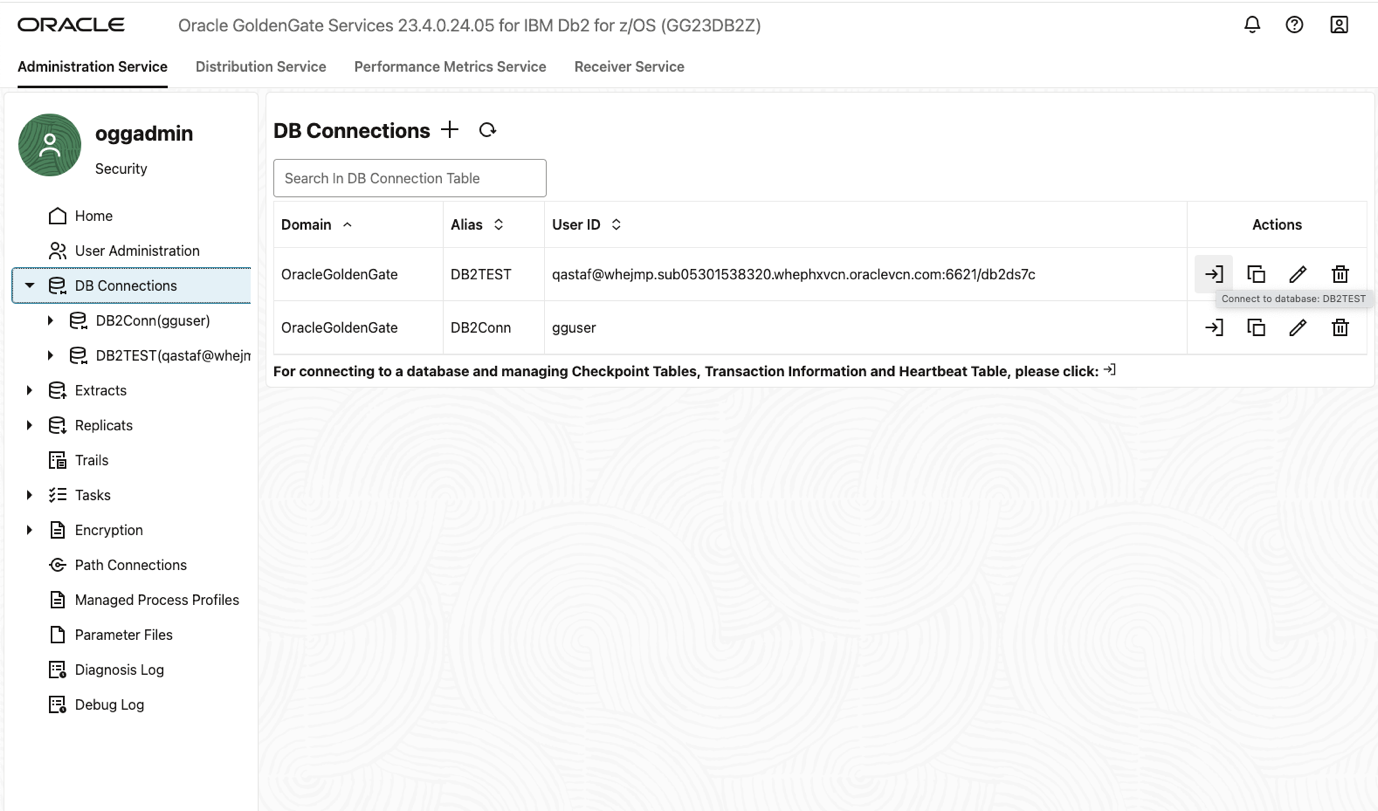Refresh the DB Connections table
1378x811 pixels.
487,130
